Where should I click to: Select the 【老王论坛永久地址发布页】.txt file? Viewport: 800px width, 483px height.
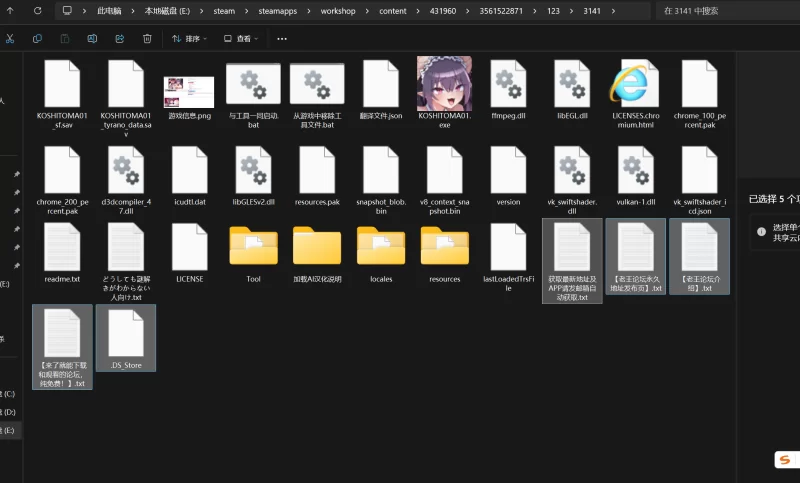click(x=636, y=257)
